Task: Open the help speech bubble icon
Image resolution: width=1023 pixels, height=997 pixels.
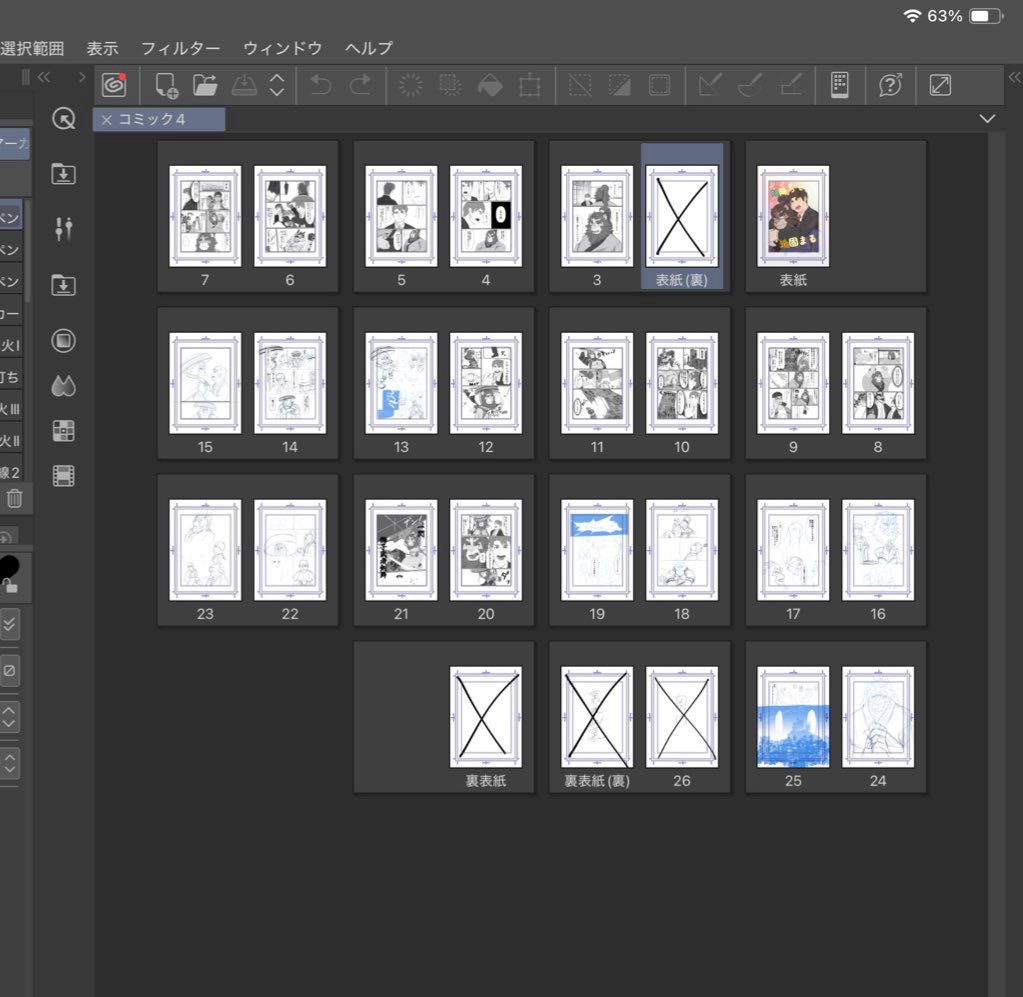Action: (x=889, y=86)
